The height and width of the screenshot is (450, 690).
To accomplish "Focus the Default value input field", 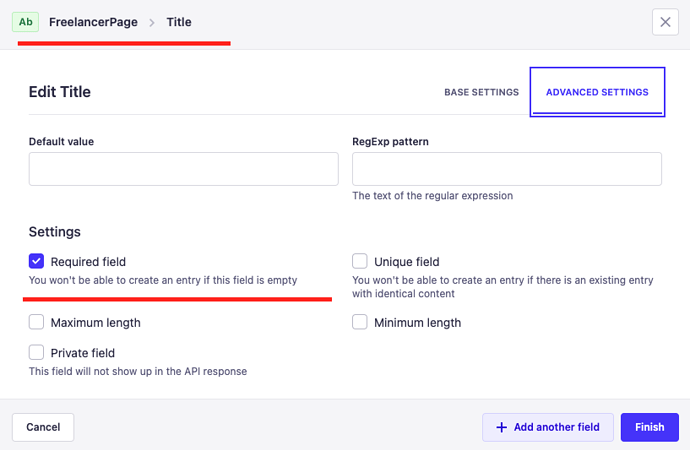I will coord(183,169).
